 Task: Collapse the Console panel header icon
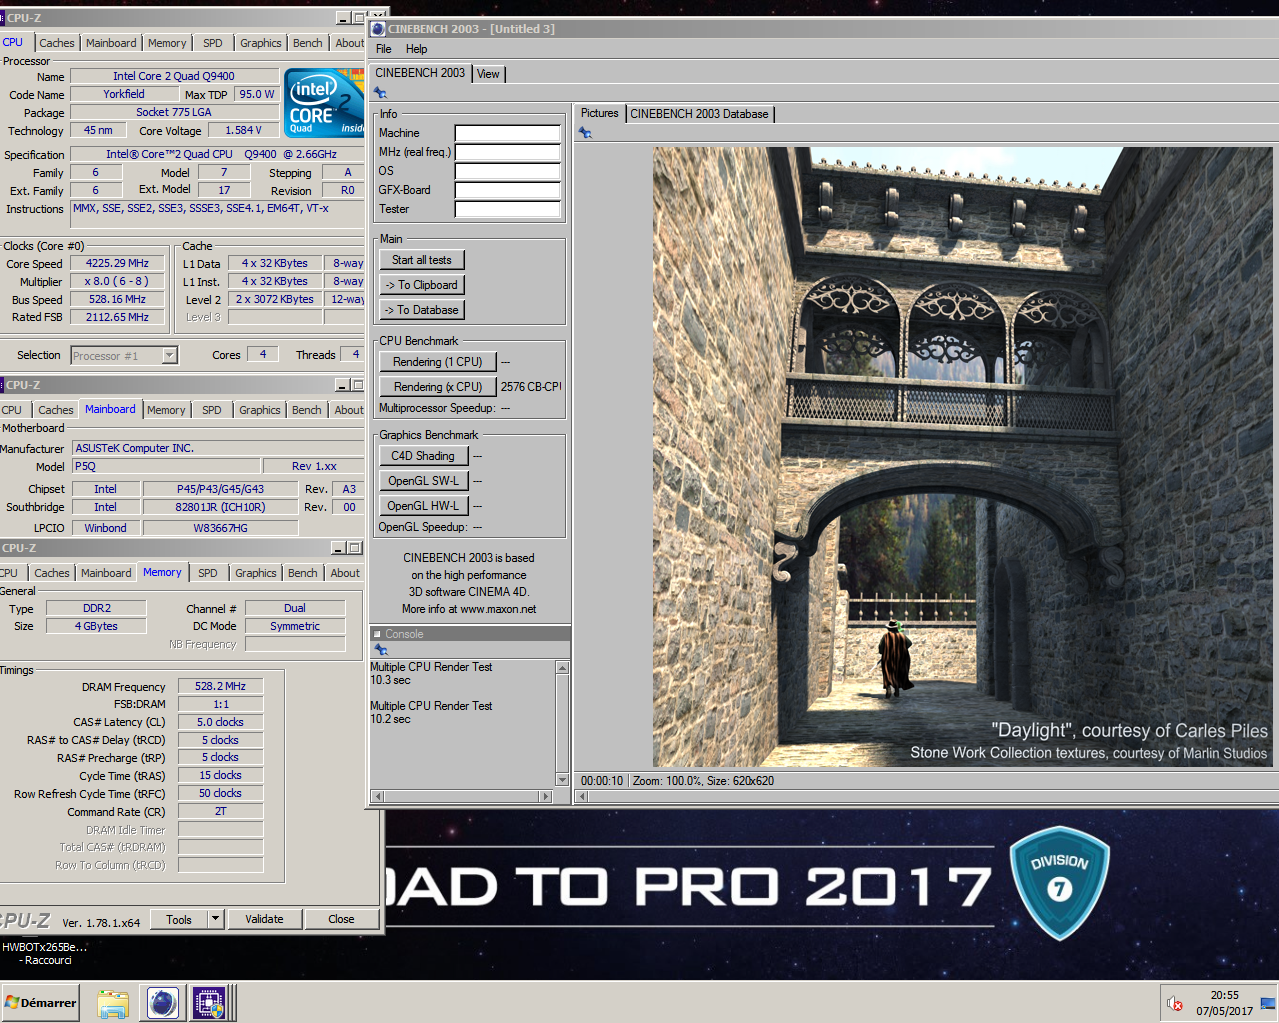click(377, 634)
